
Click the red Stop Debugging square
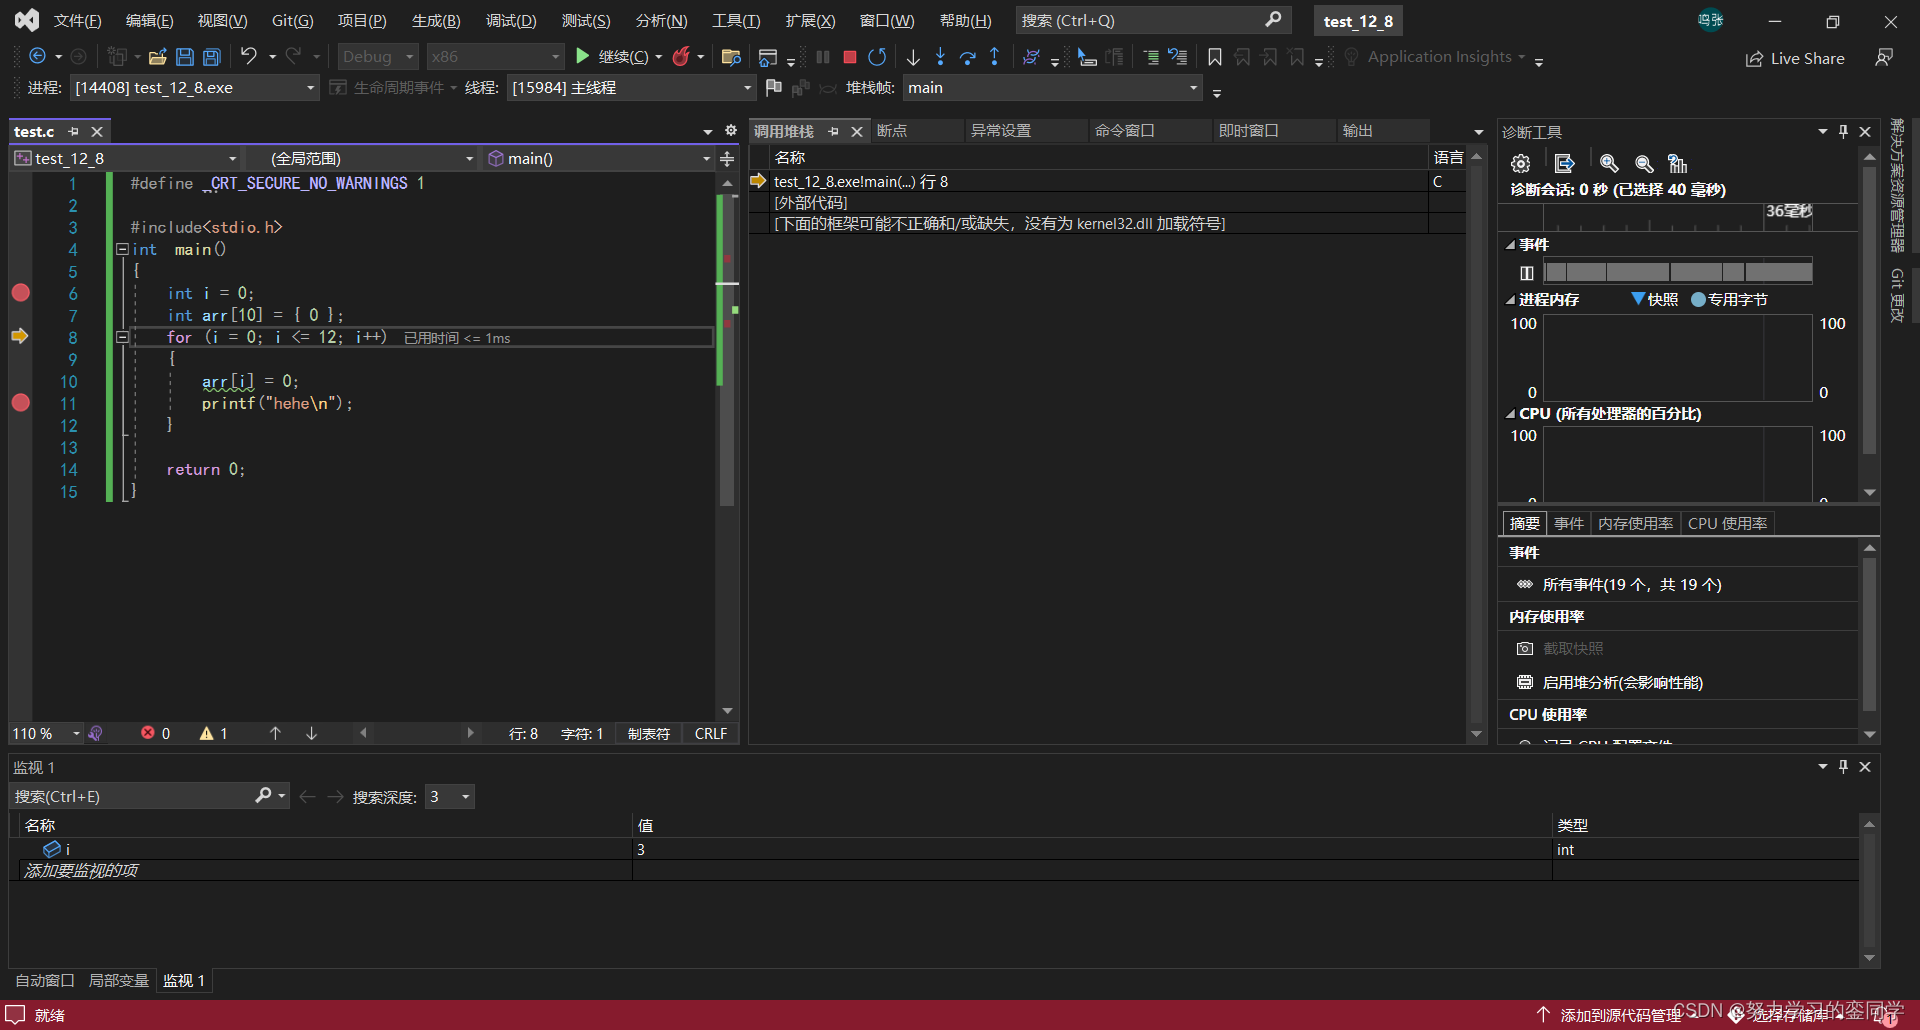click(x=849, y=57)
